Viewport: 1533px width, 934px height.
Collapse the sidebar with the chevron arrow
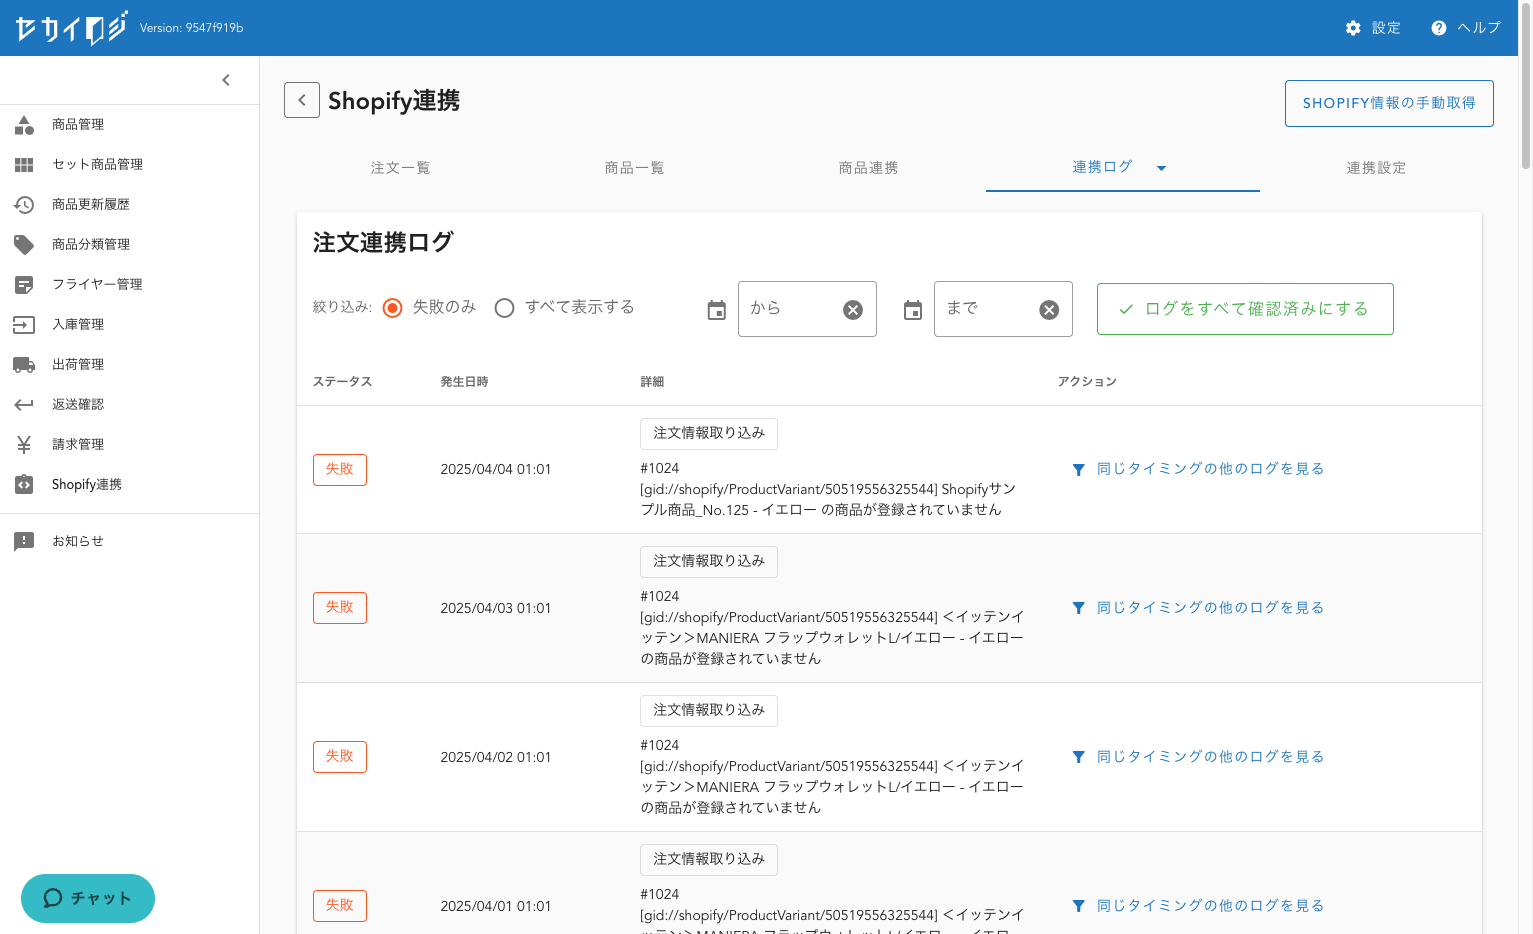click(226, 80)
